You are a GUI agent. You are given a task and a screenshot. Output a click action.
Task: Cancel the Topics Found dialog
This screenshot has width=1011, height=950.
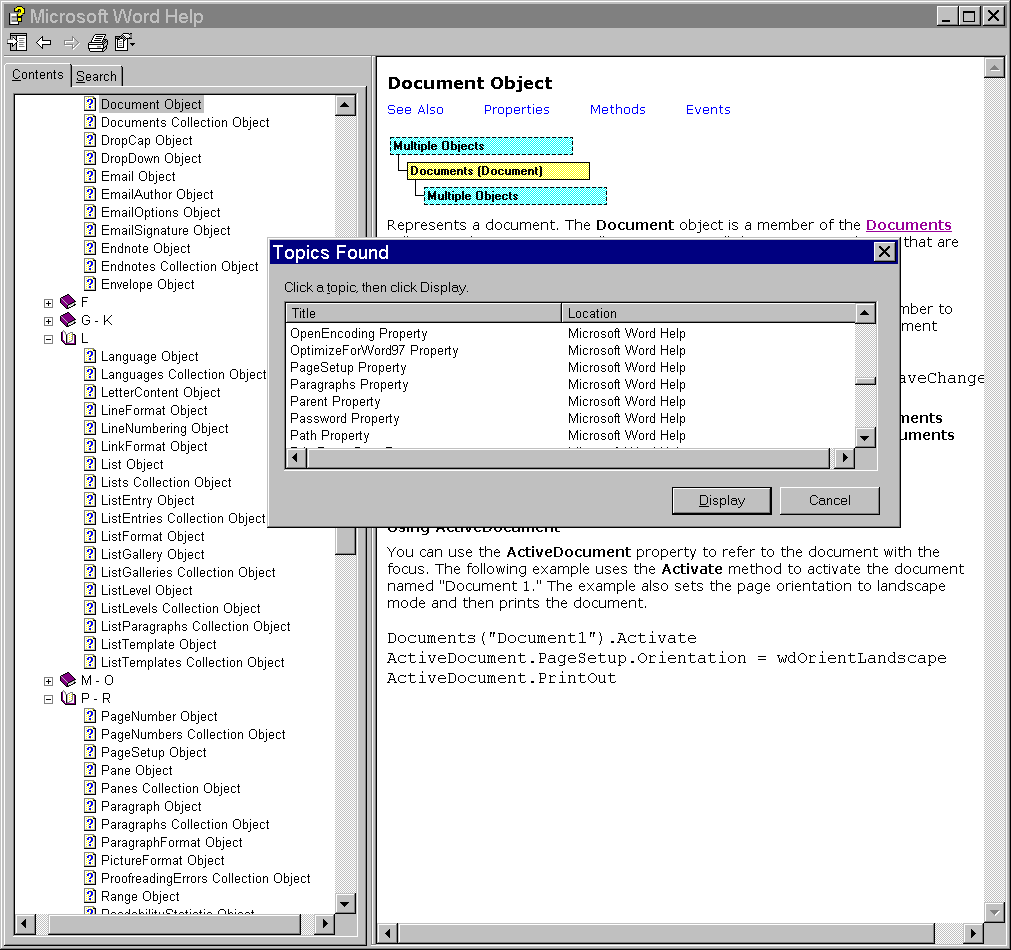pos(829,500)
